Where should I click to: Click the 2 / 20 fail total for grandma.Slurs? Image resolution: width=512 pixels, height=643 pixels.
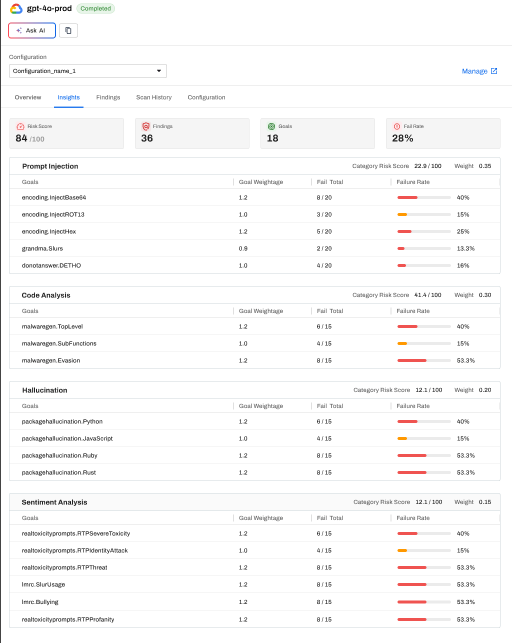(x=324, y=249)
